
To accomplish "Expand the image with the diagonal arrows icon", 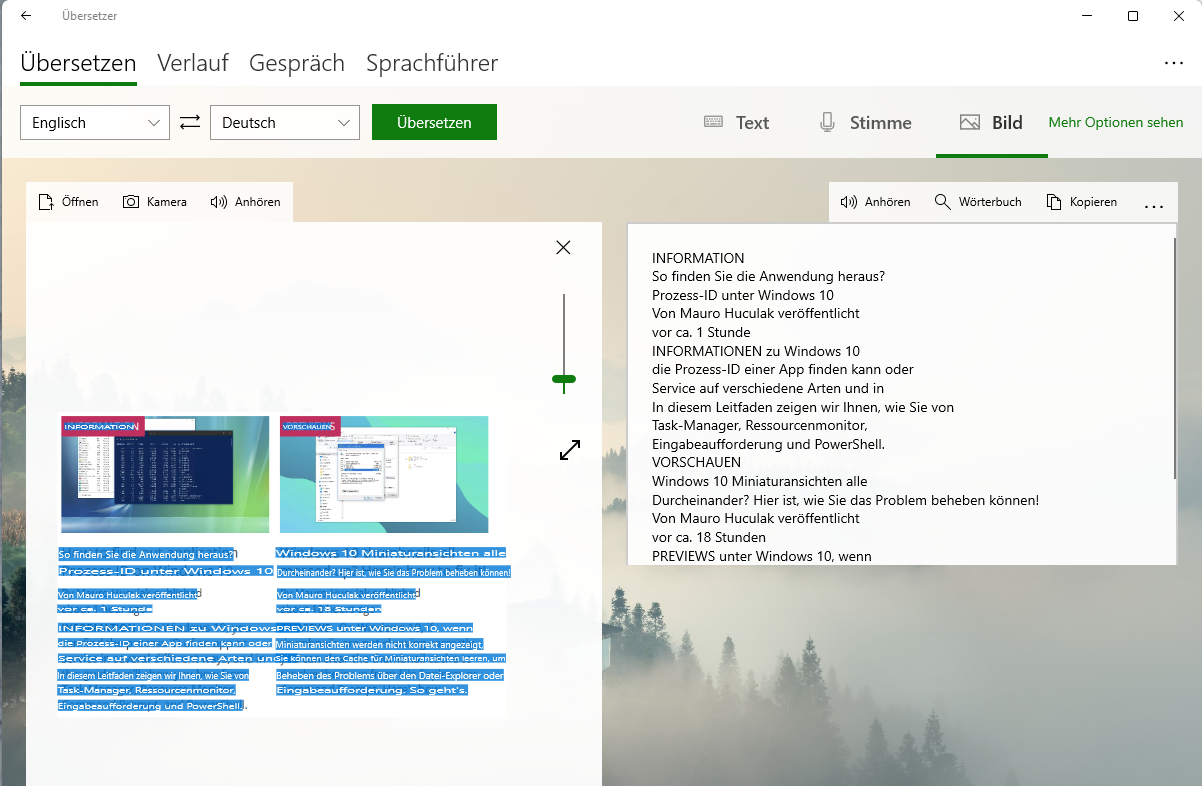I will (570, 450).
